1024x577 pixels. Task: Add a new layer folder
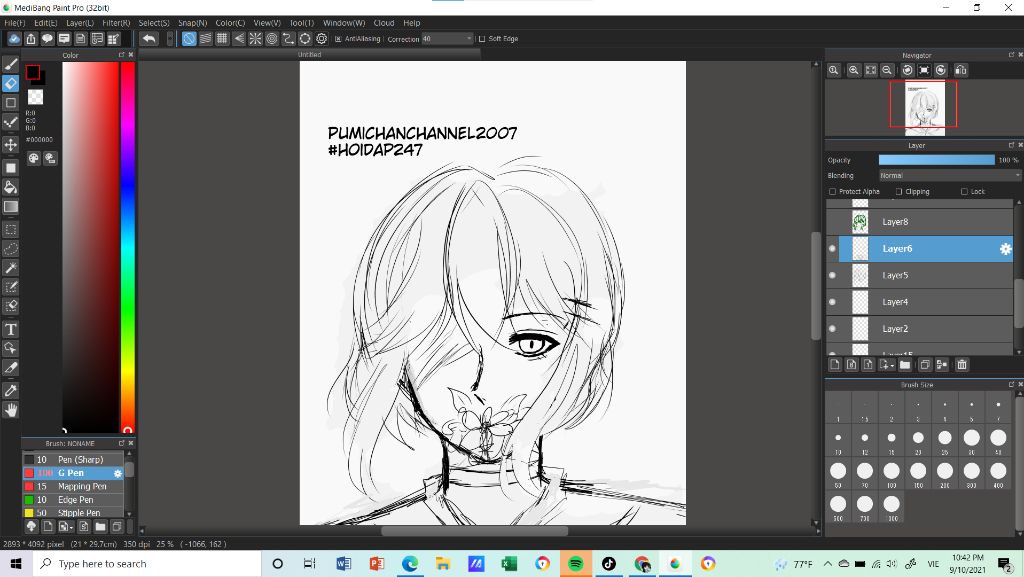pyautogui.click(x=905, y=365)
